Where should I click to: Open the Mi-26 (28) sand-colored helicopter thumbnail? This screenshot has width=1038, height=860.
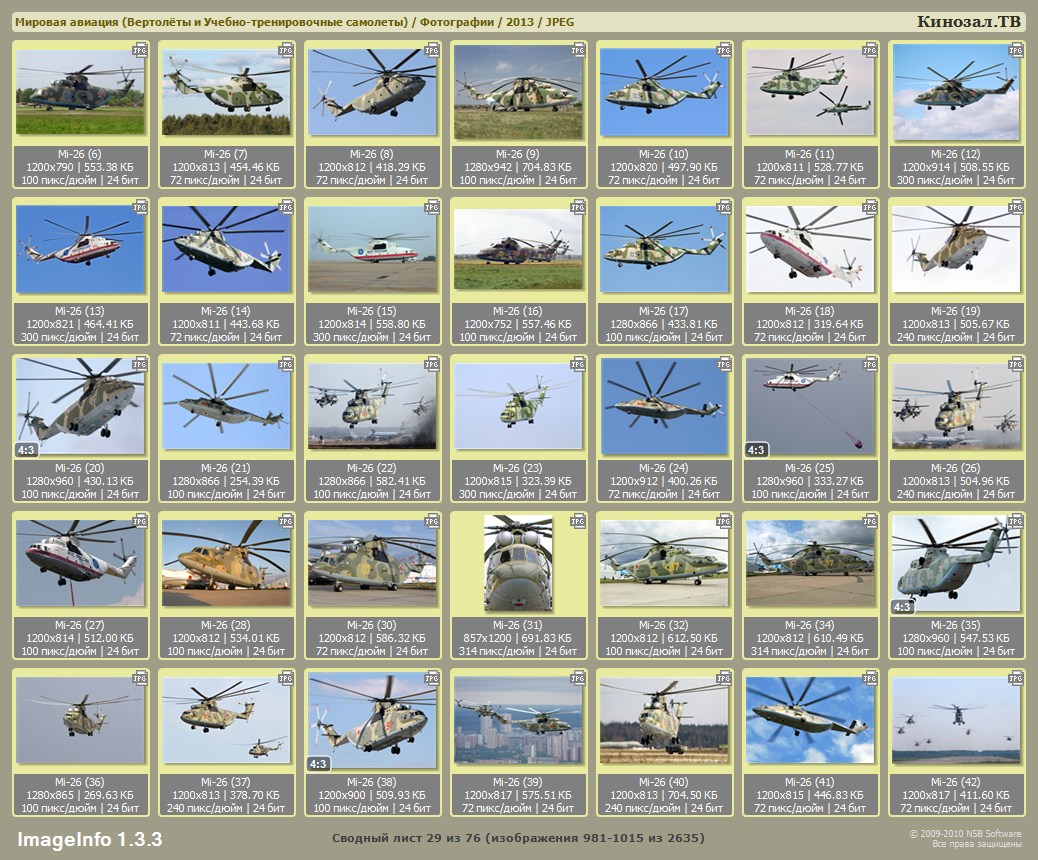(x=226, y=563)
